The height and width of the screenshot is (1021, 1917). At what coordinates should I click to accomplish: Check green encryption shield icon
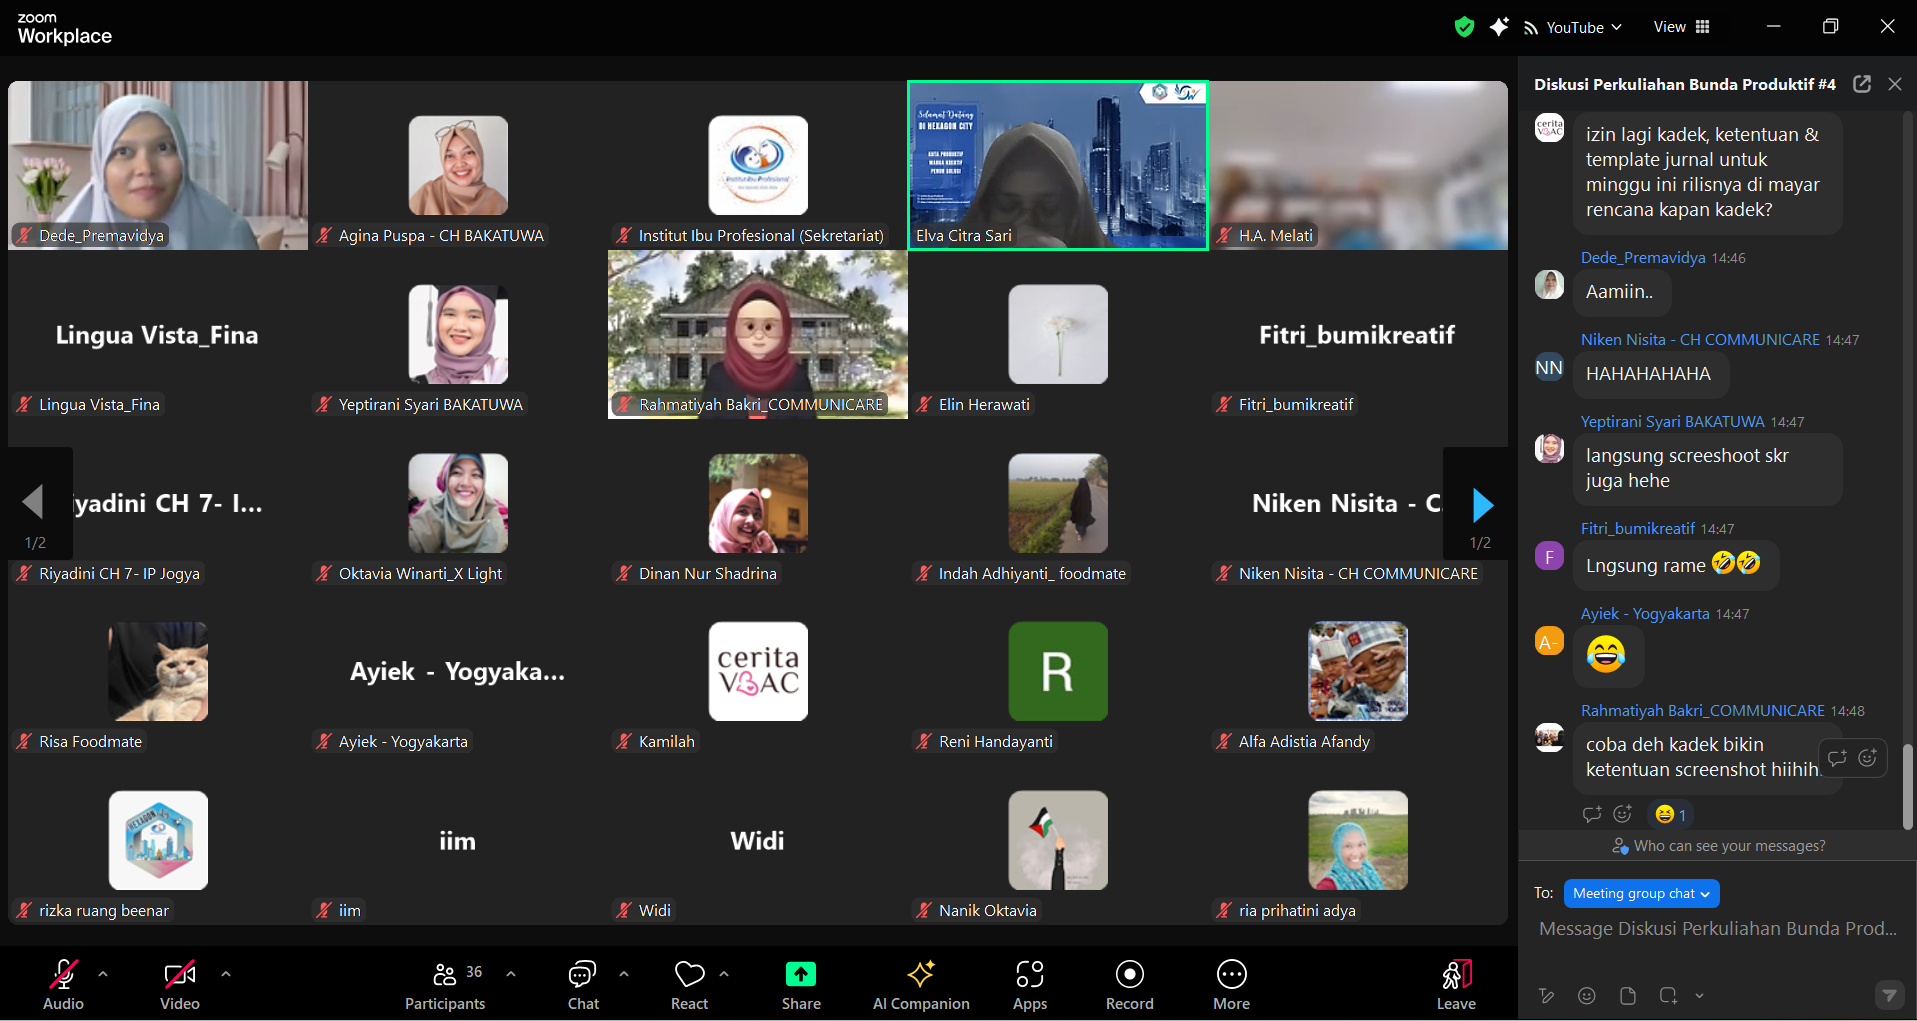click(1464, 27)
